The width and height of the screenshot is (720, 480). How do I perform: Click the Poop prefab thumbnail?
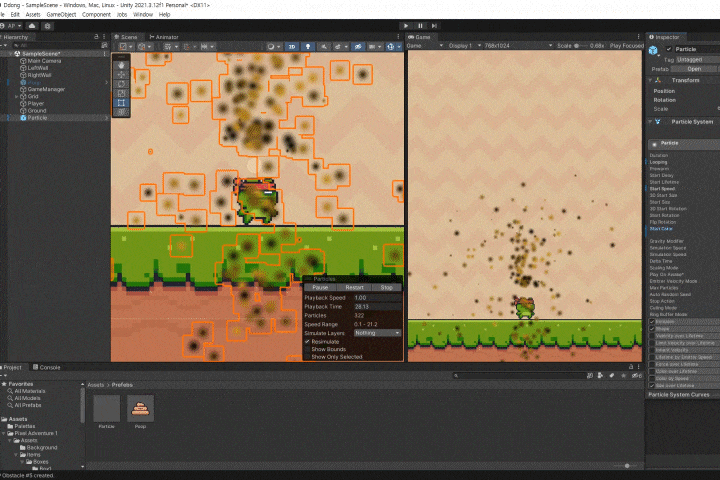pyautogui.click(x=141, y=408)
